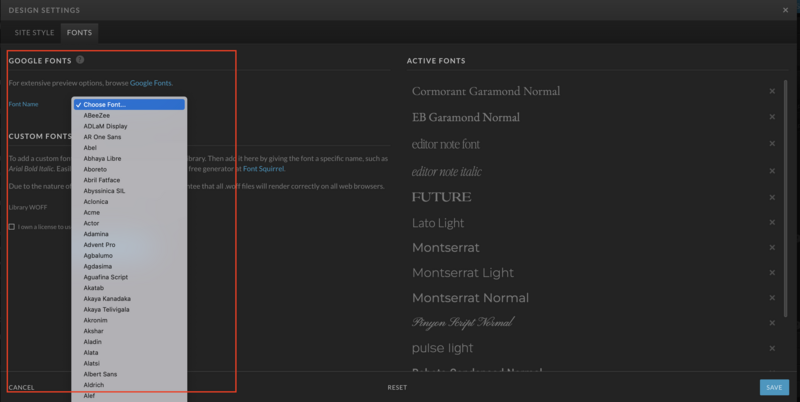Select Agbalumo font option
Viewport: 800px width, 402px height.
coord(129,256)
